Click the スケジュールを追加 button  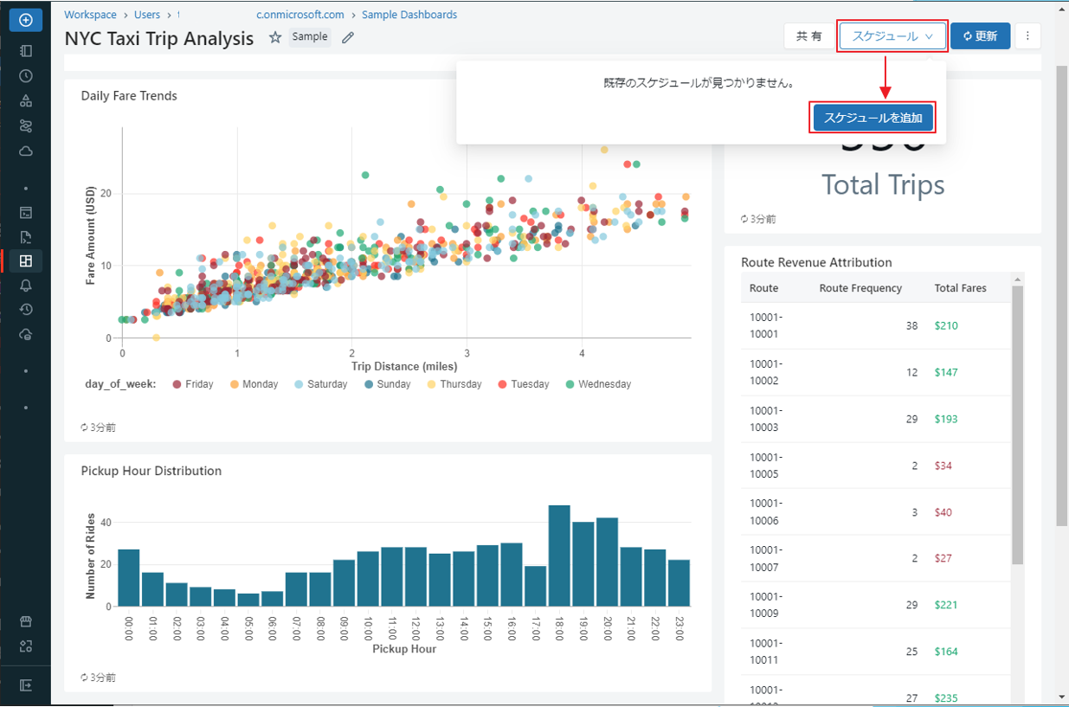coord(872,118)
